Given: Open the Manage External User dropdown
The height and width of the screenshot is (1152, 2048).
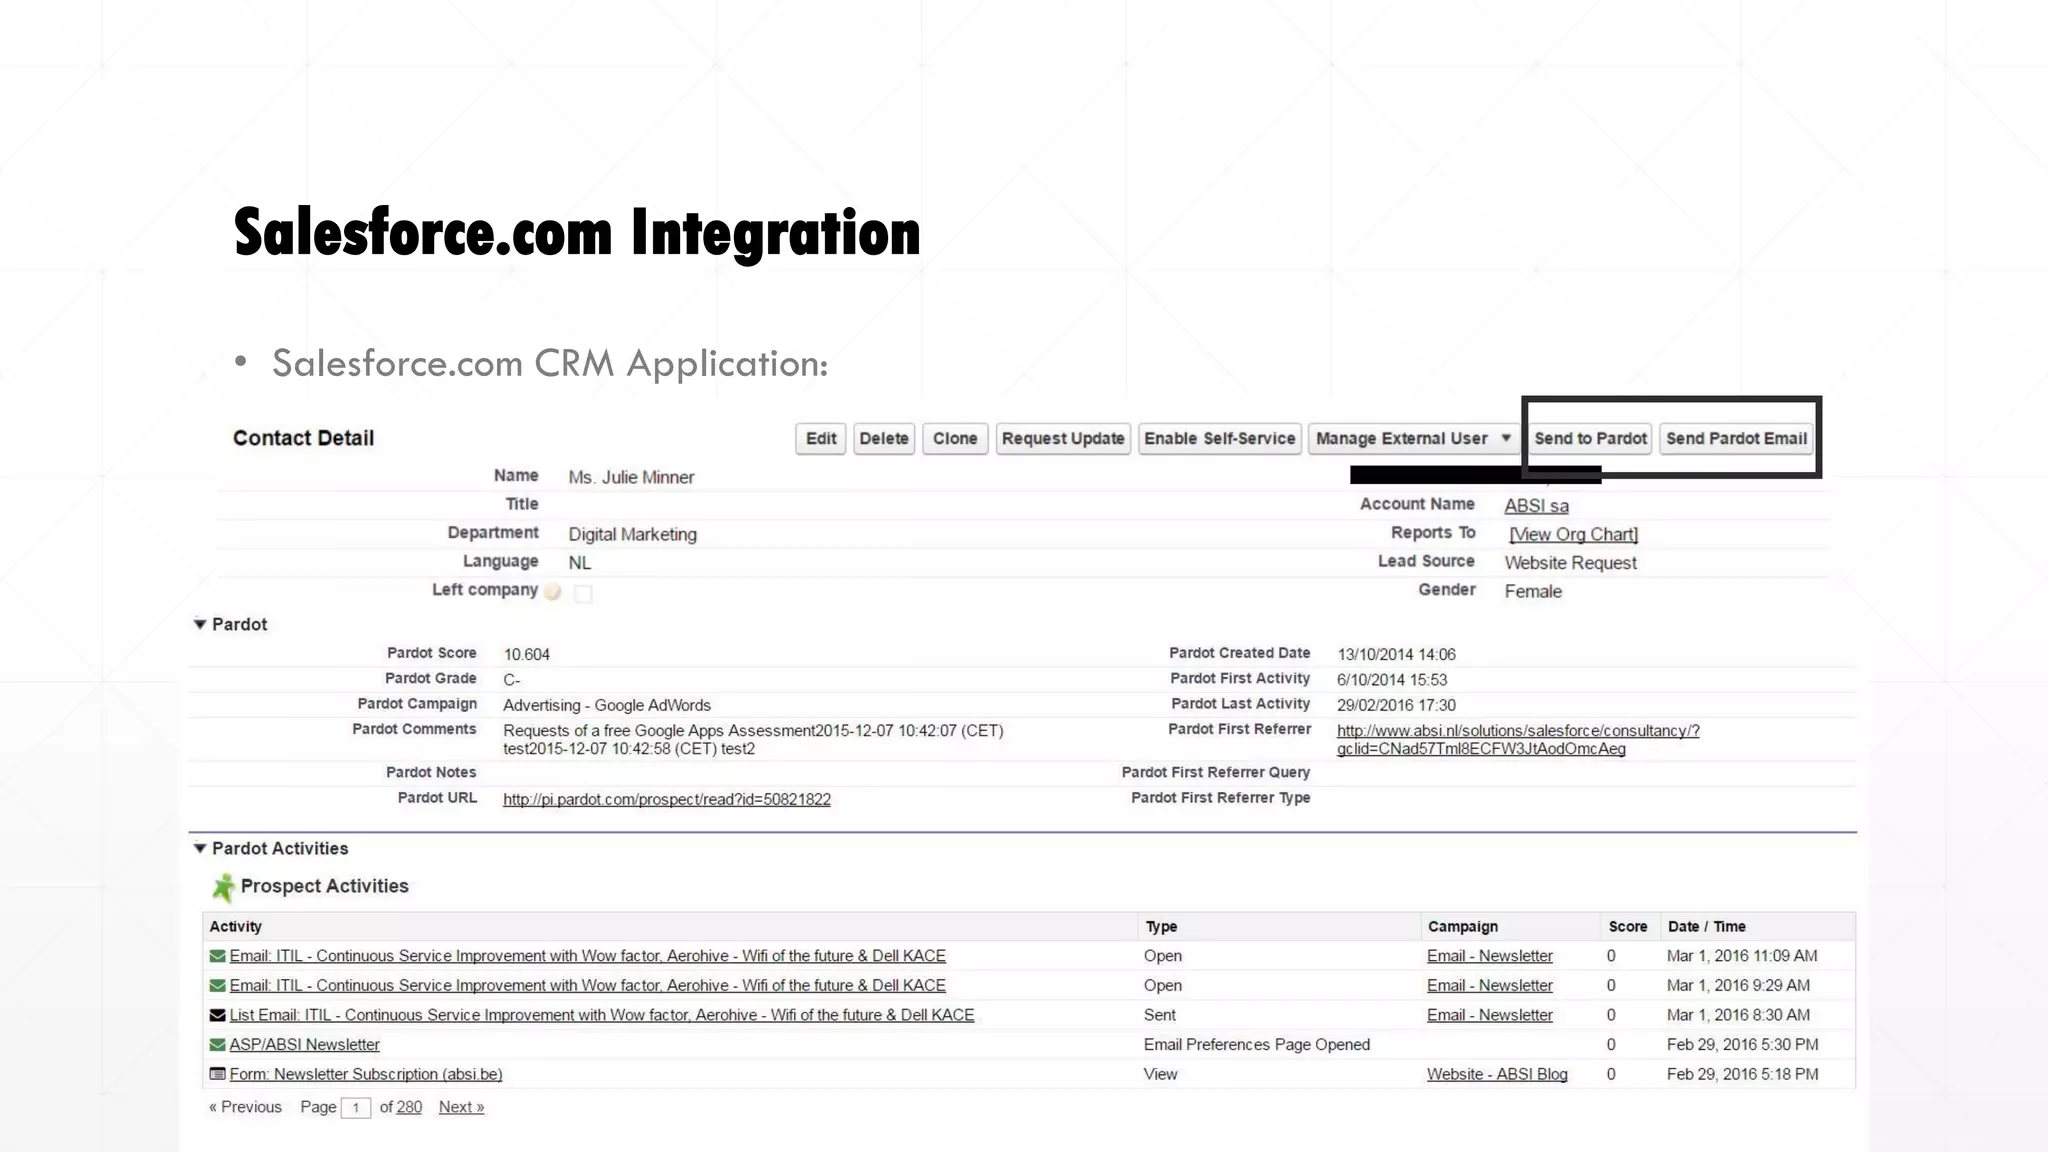Looking at the screenshot, I should [1413, 439].
